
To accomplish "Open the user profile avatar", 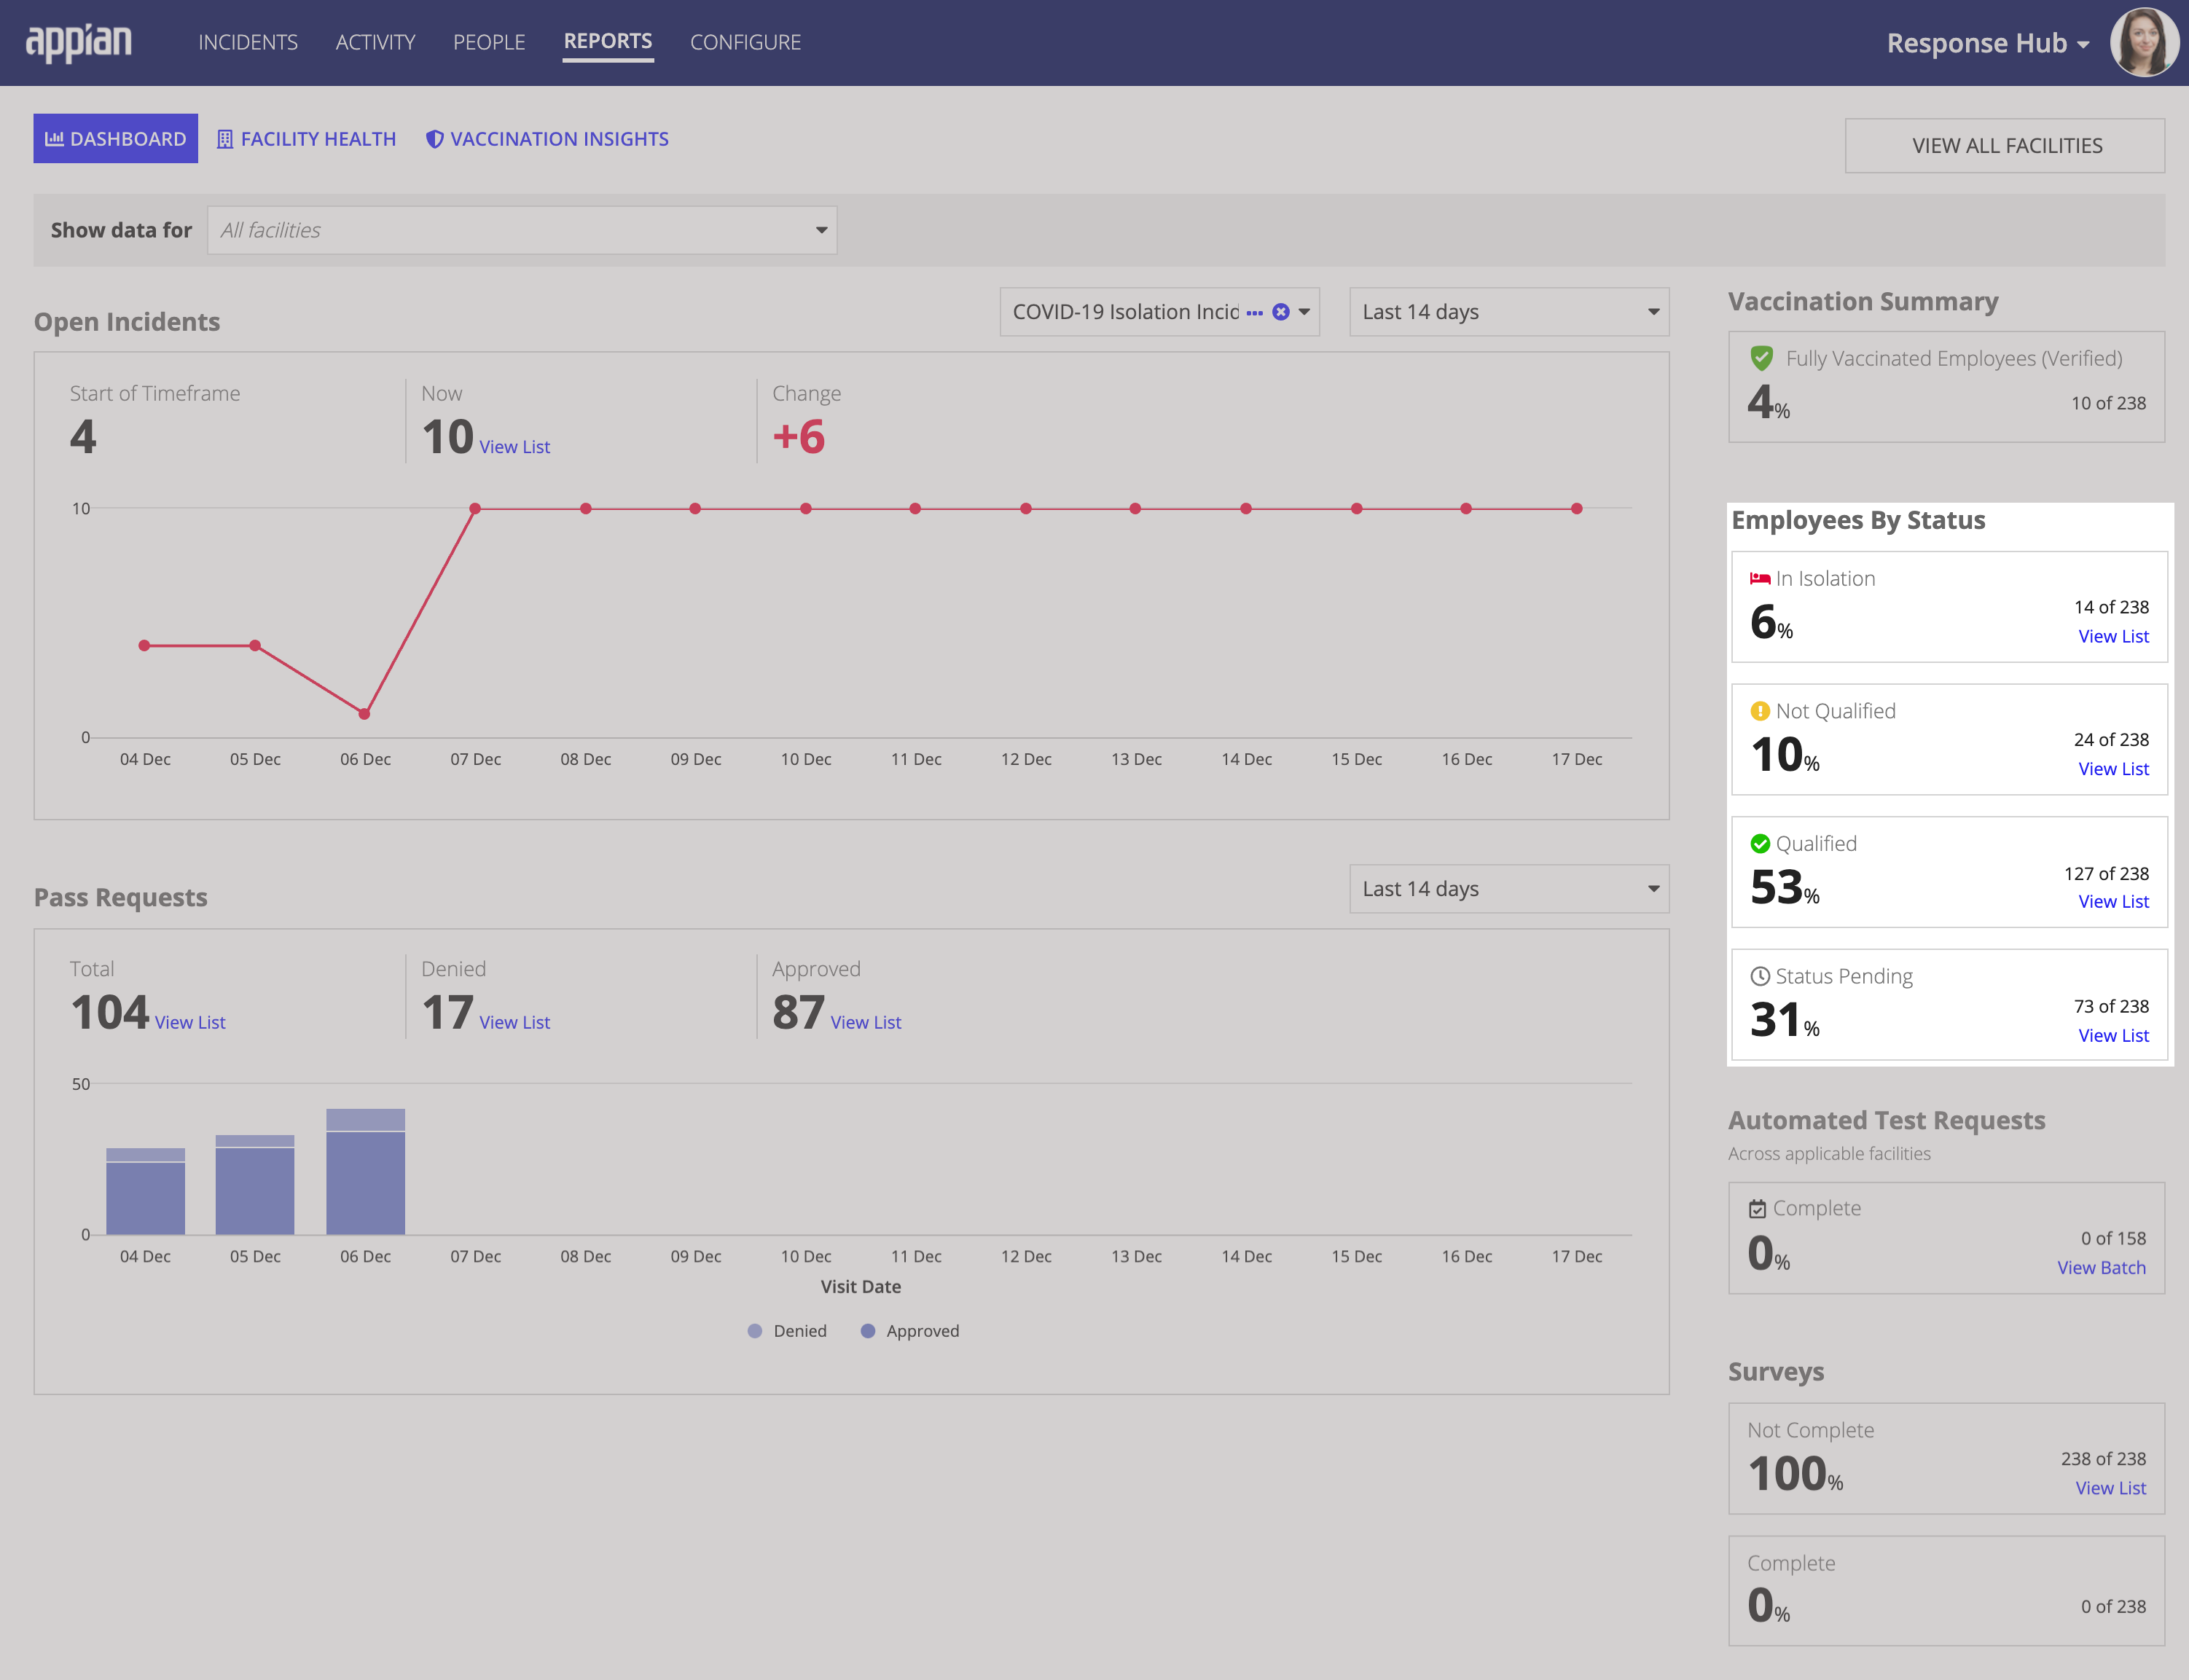I will click(x=2143, y=43).
